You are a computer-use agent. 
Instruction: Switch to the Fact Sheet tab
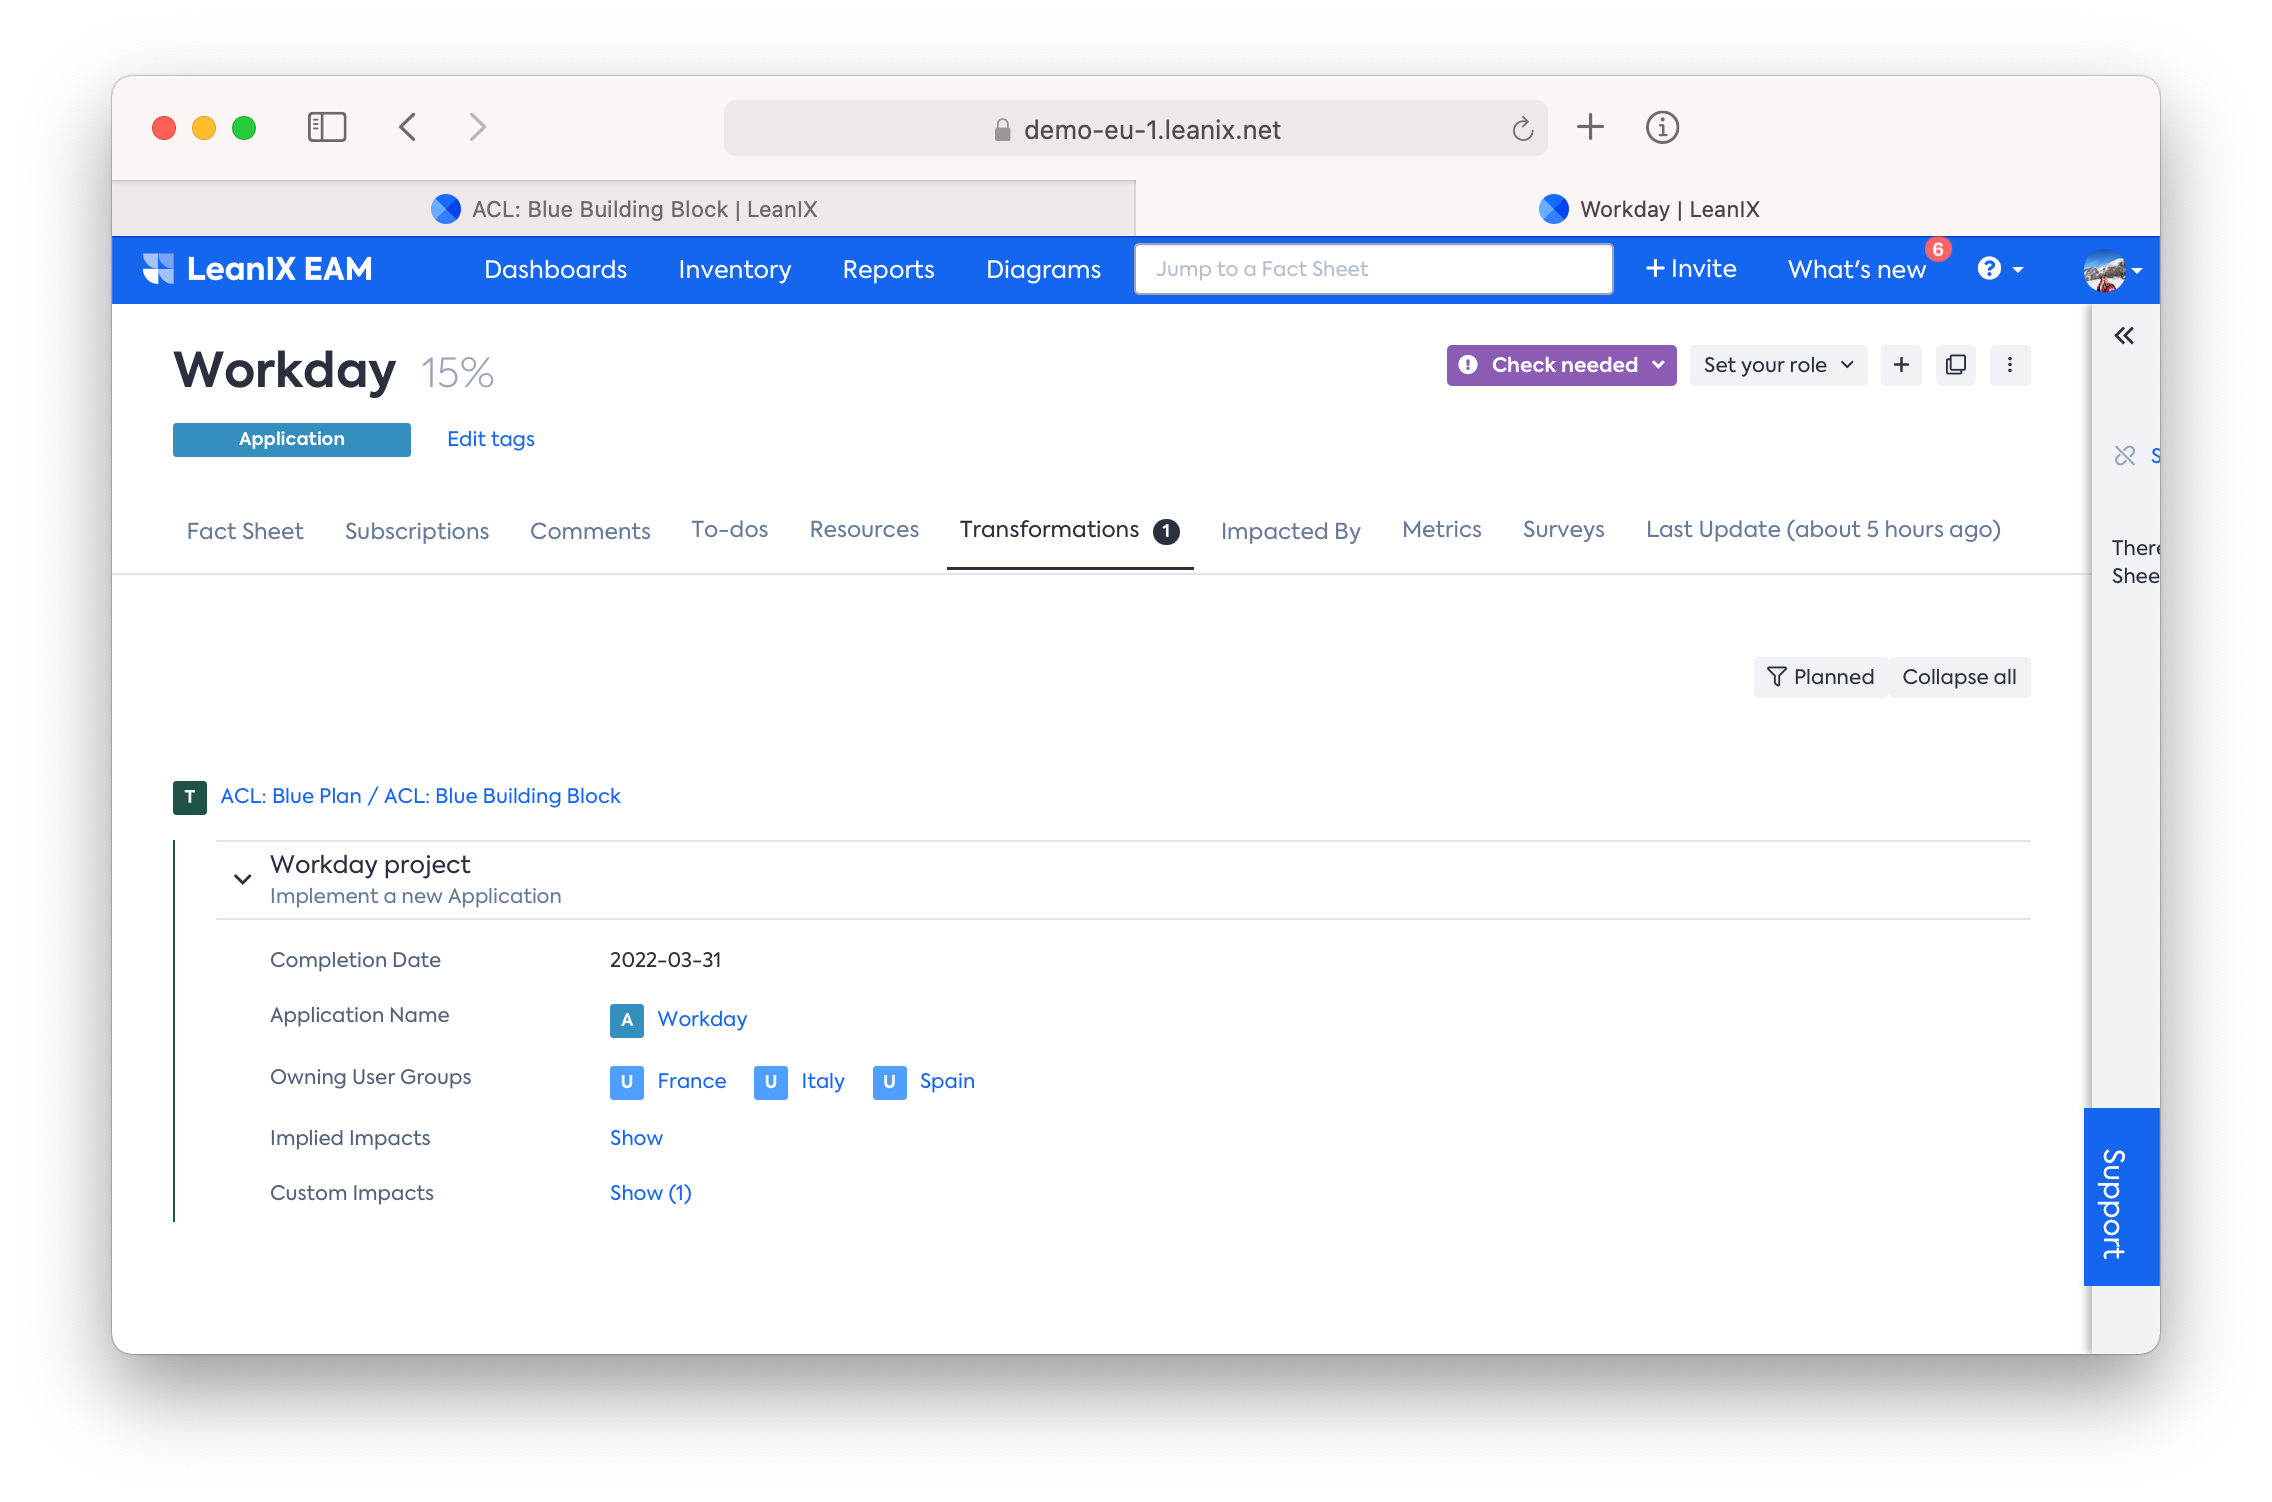(245, 531)
